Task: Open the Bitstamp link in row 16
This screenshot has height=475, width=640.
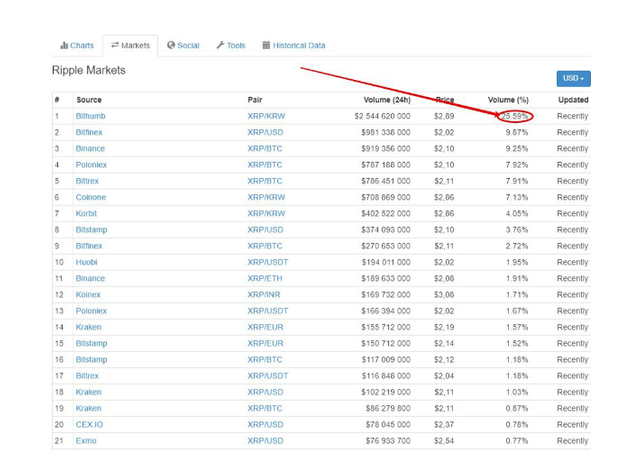Action: click(x=91, y=360)
